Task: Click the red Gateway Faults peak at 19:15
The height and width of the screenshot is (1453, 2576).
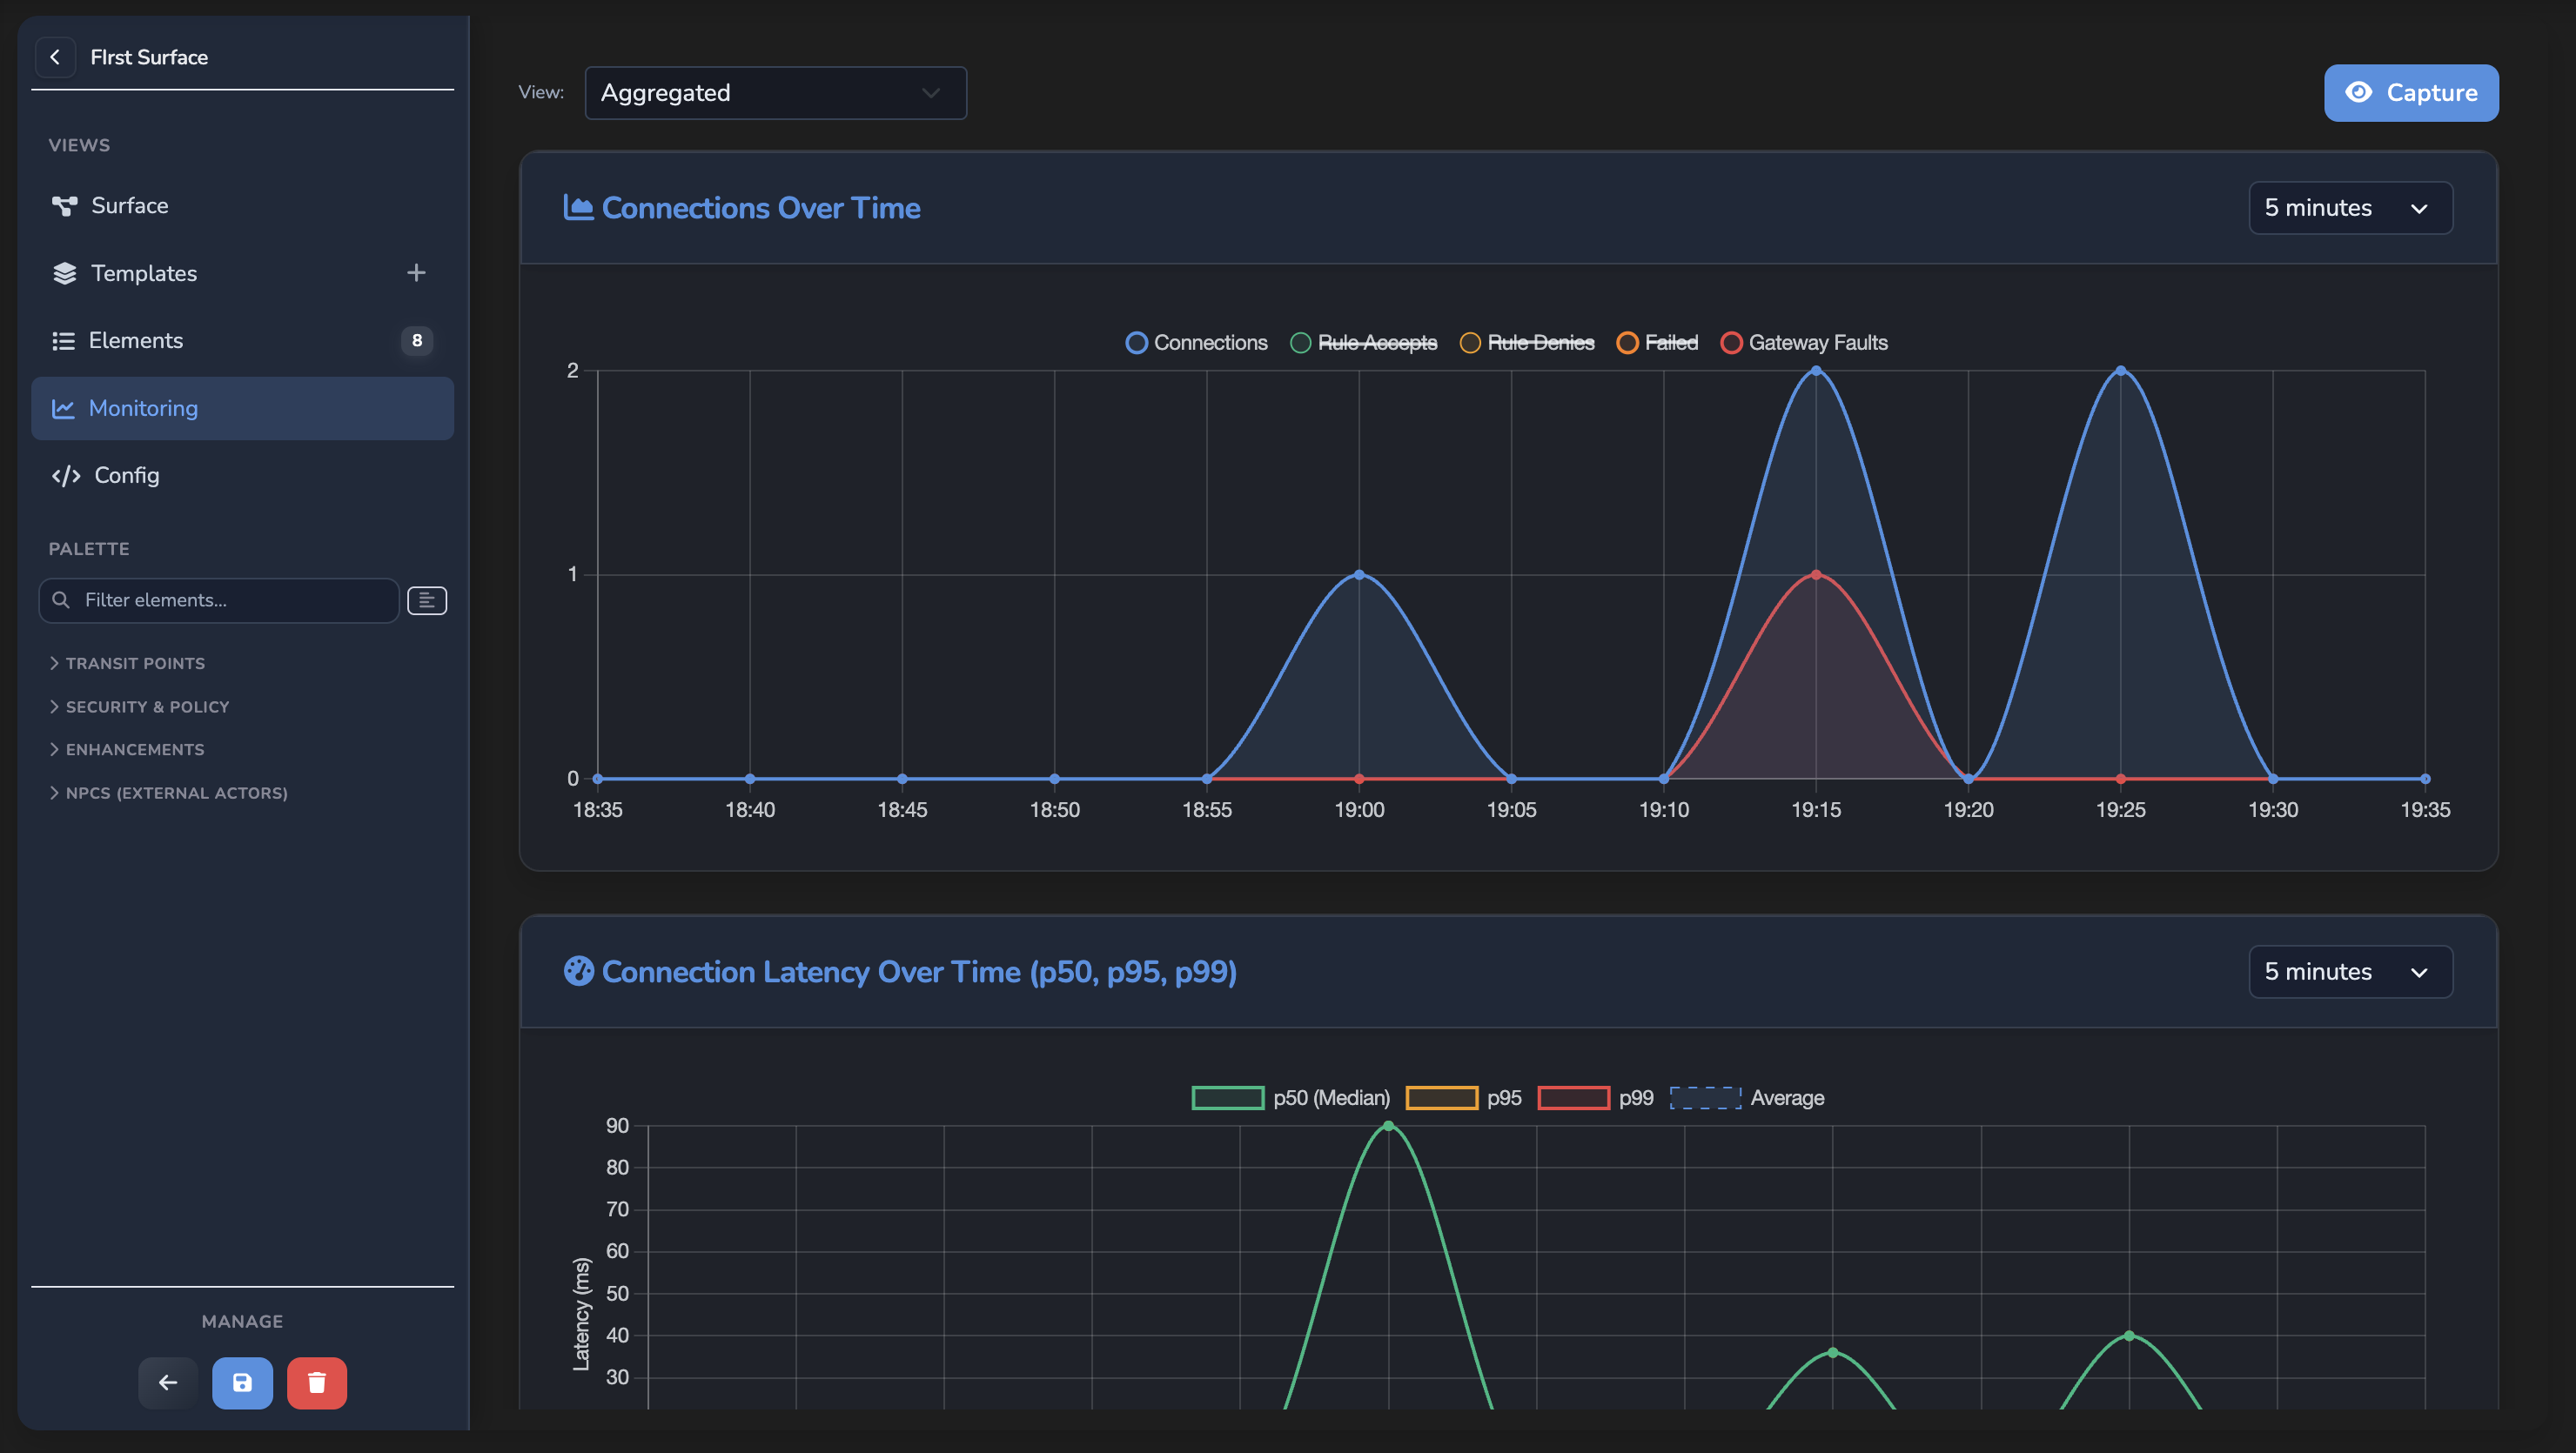Action: pos(1816,575)
